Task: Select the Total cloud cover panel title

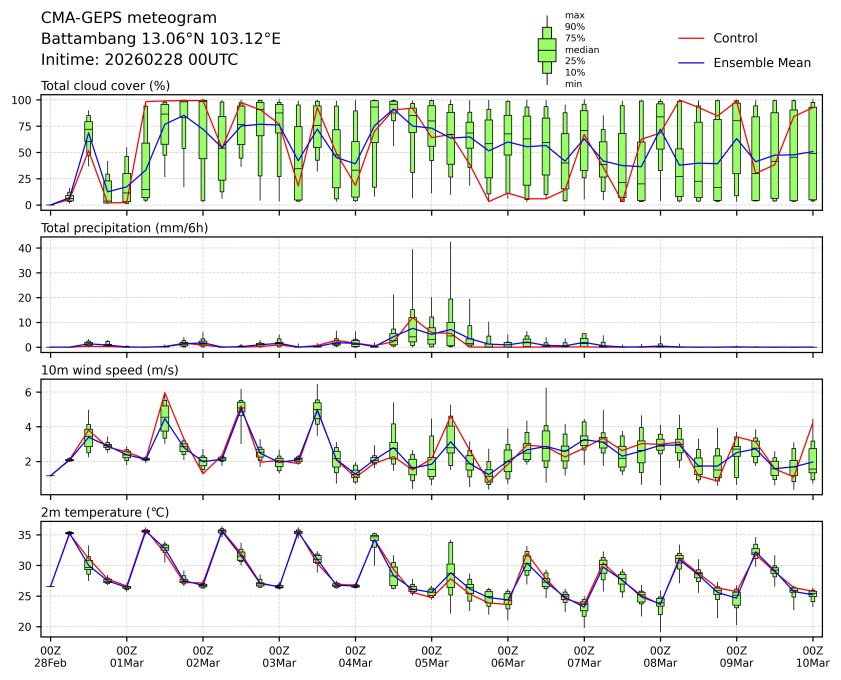Action: (x=105, y=86)
